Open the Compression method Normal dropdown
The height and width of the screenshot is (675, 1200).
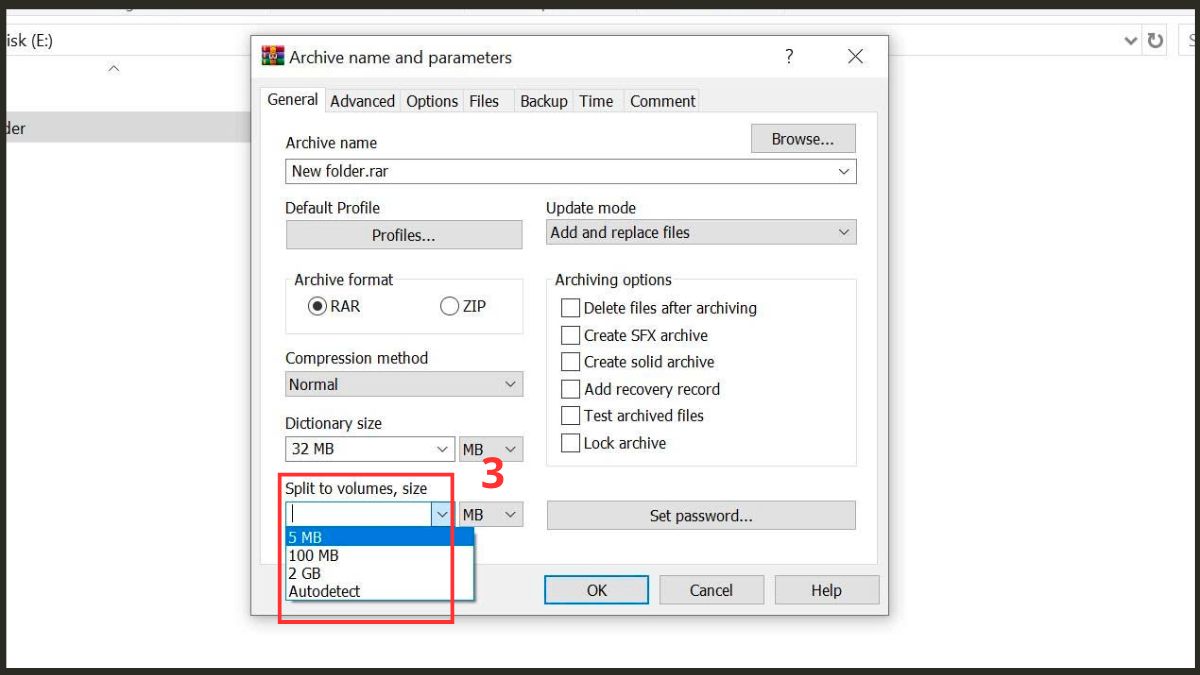tap(404, 384)
